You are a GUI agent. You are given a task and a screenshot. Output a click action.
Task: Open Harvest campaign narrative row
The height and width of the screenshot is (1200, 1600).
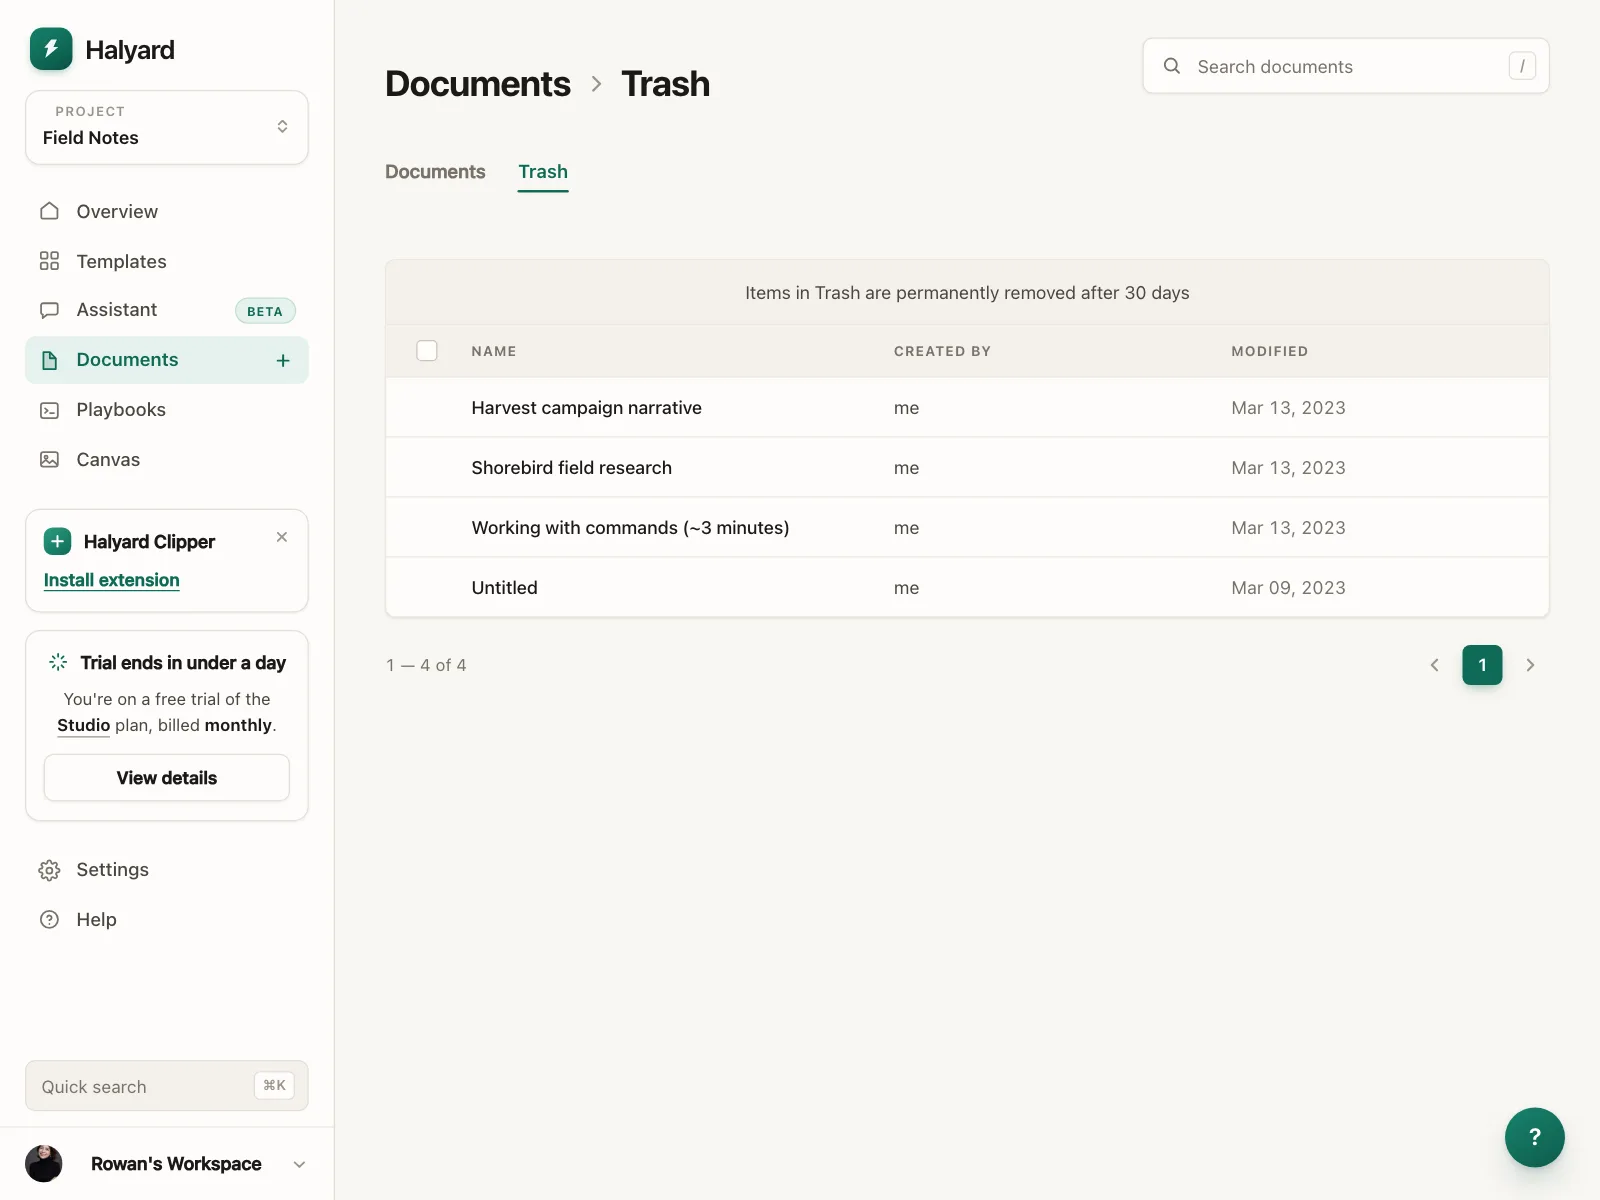click(x=967, y=408)
